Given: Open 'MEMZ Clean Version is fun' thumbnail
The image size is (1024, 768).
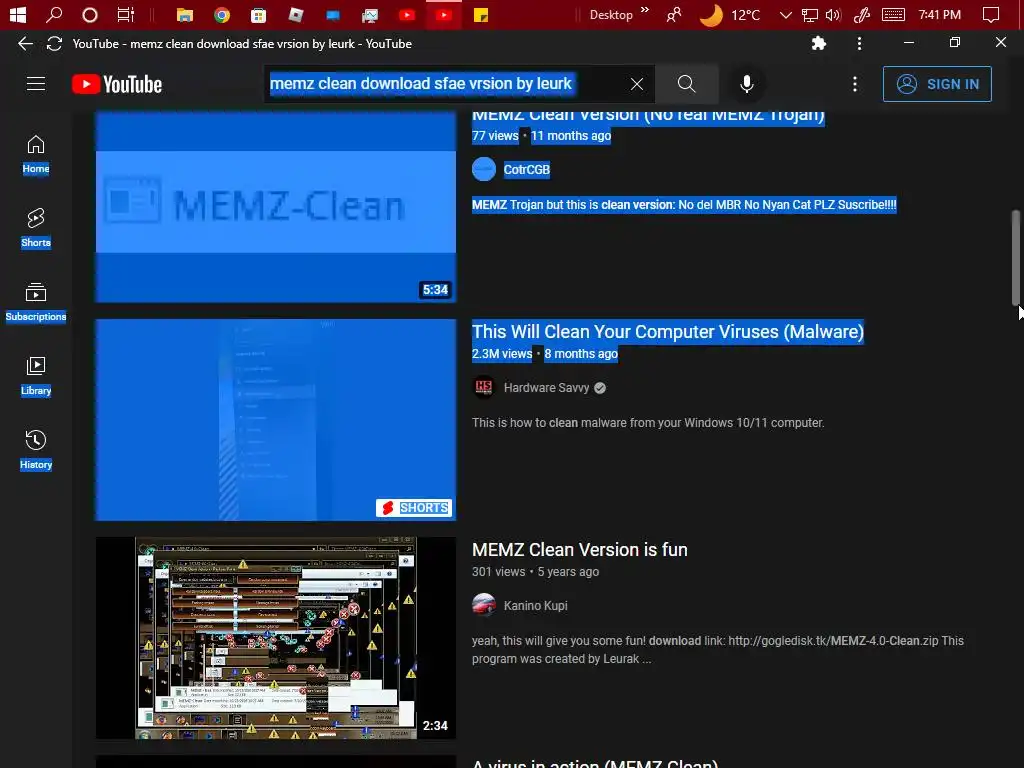Looking at the screenshot, I should (x=276, y=638).
